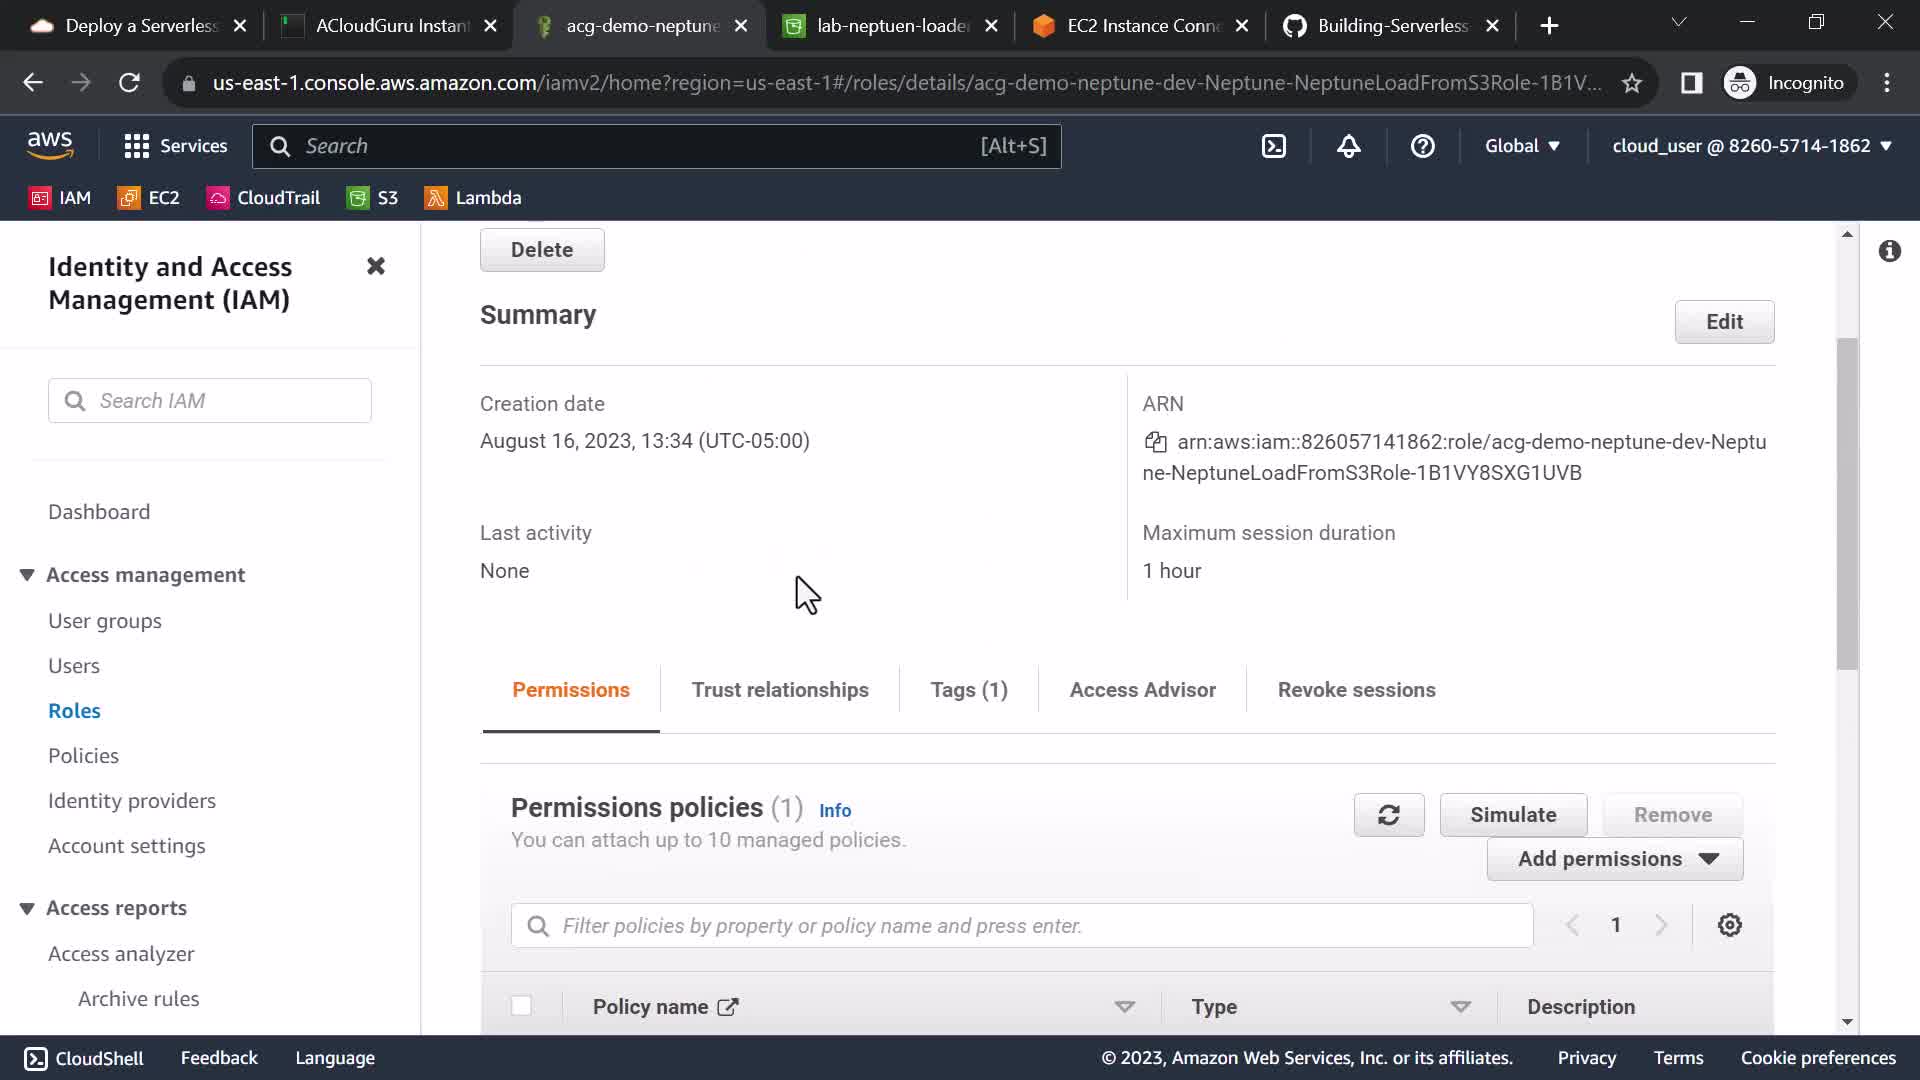Copy the role ARN
1920x1080 pixels.
tap(1155, 442)
